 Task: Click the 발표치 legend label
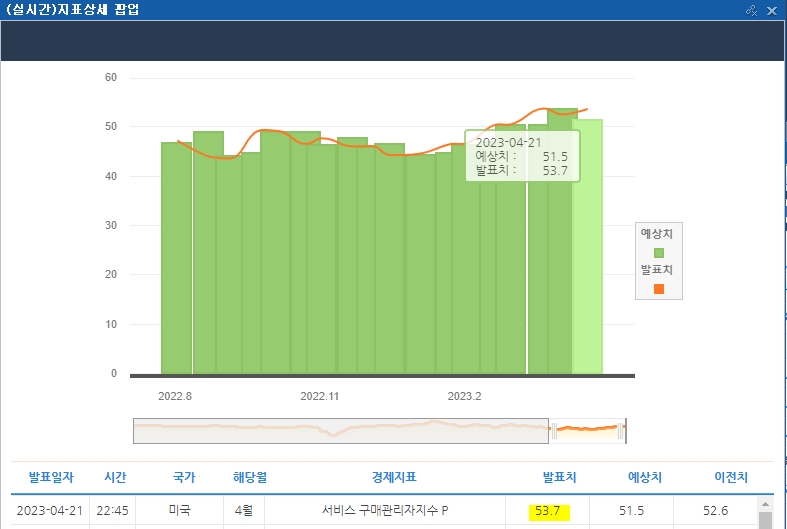tap(657, 270)
